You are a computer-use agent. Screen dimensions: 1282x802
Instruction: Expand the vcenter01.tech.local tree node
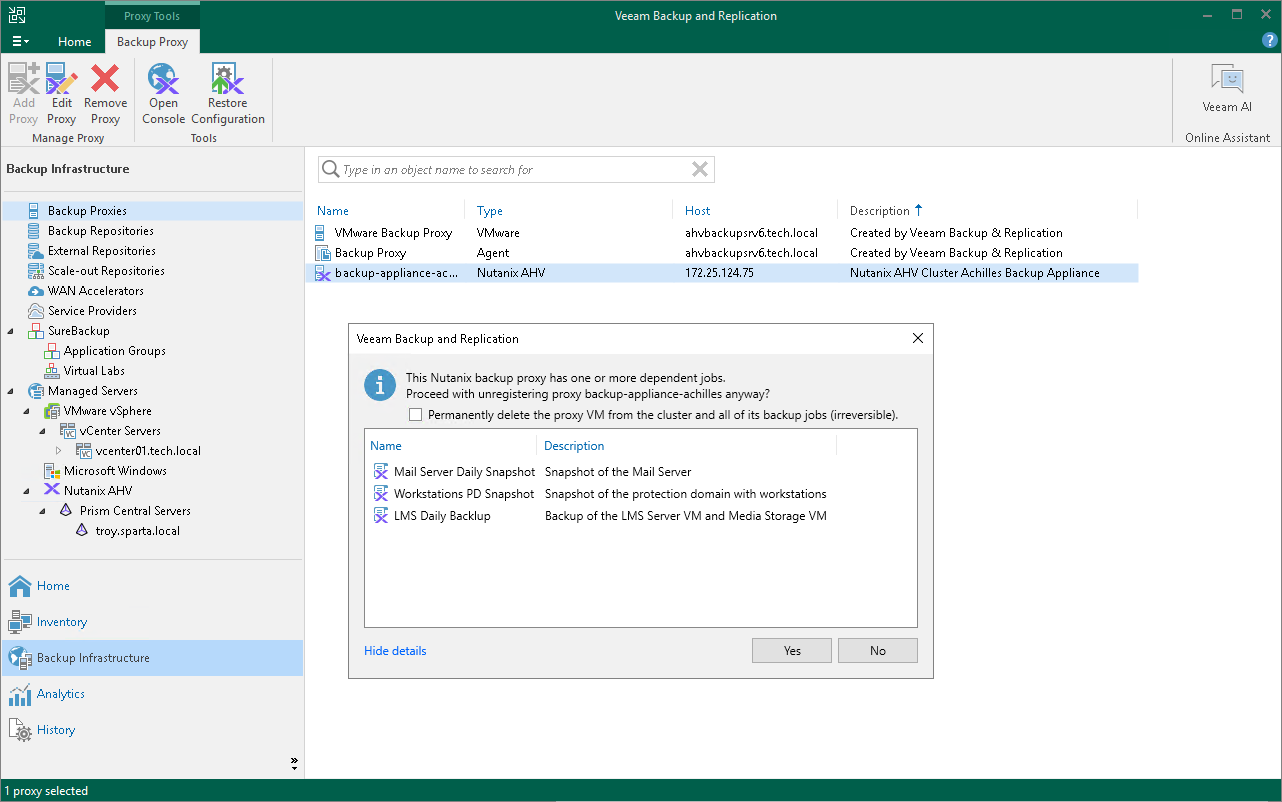click(59, 451)
